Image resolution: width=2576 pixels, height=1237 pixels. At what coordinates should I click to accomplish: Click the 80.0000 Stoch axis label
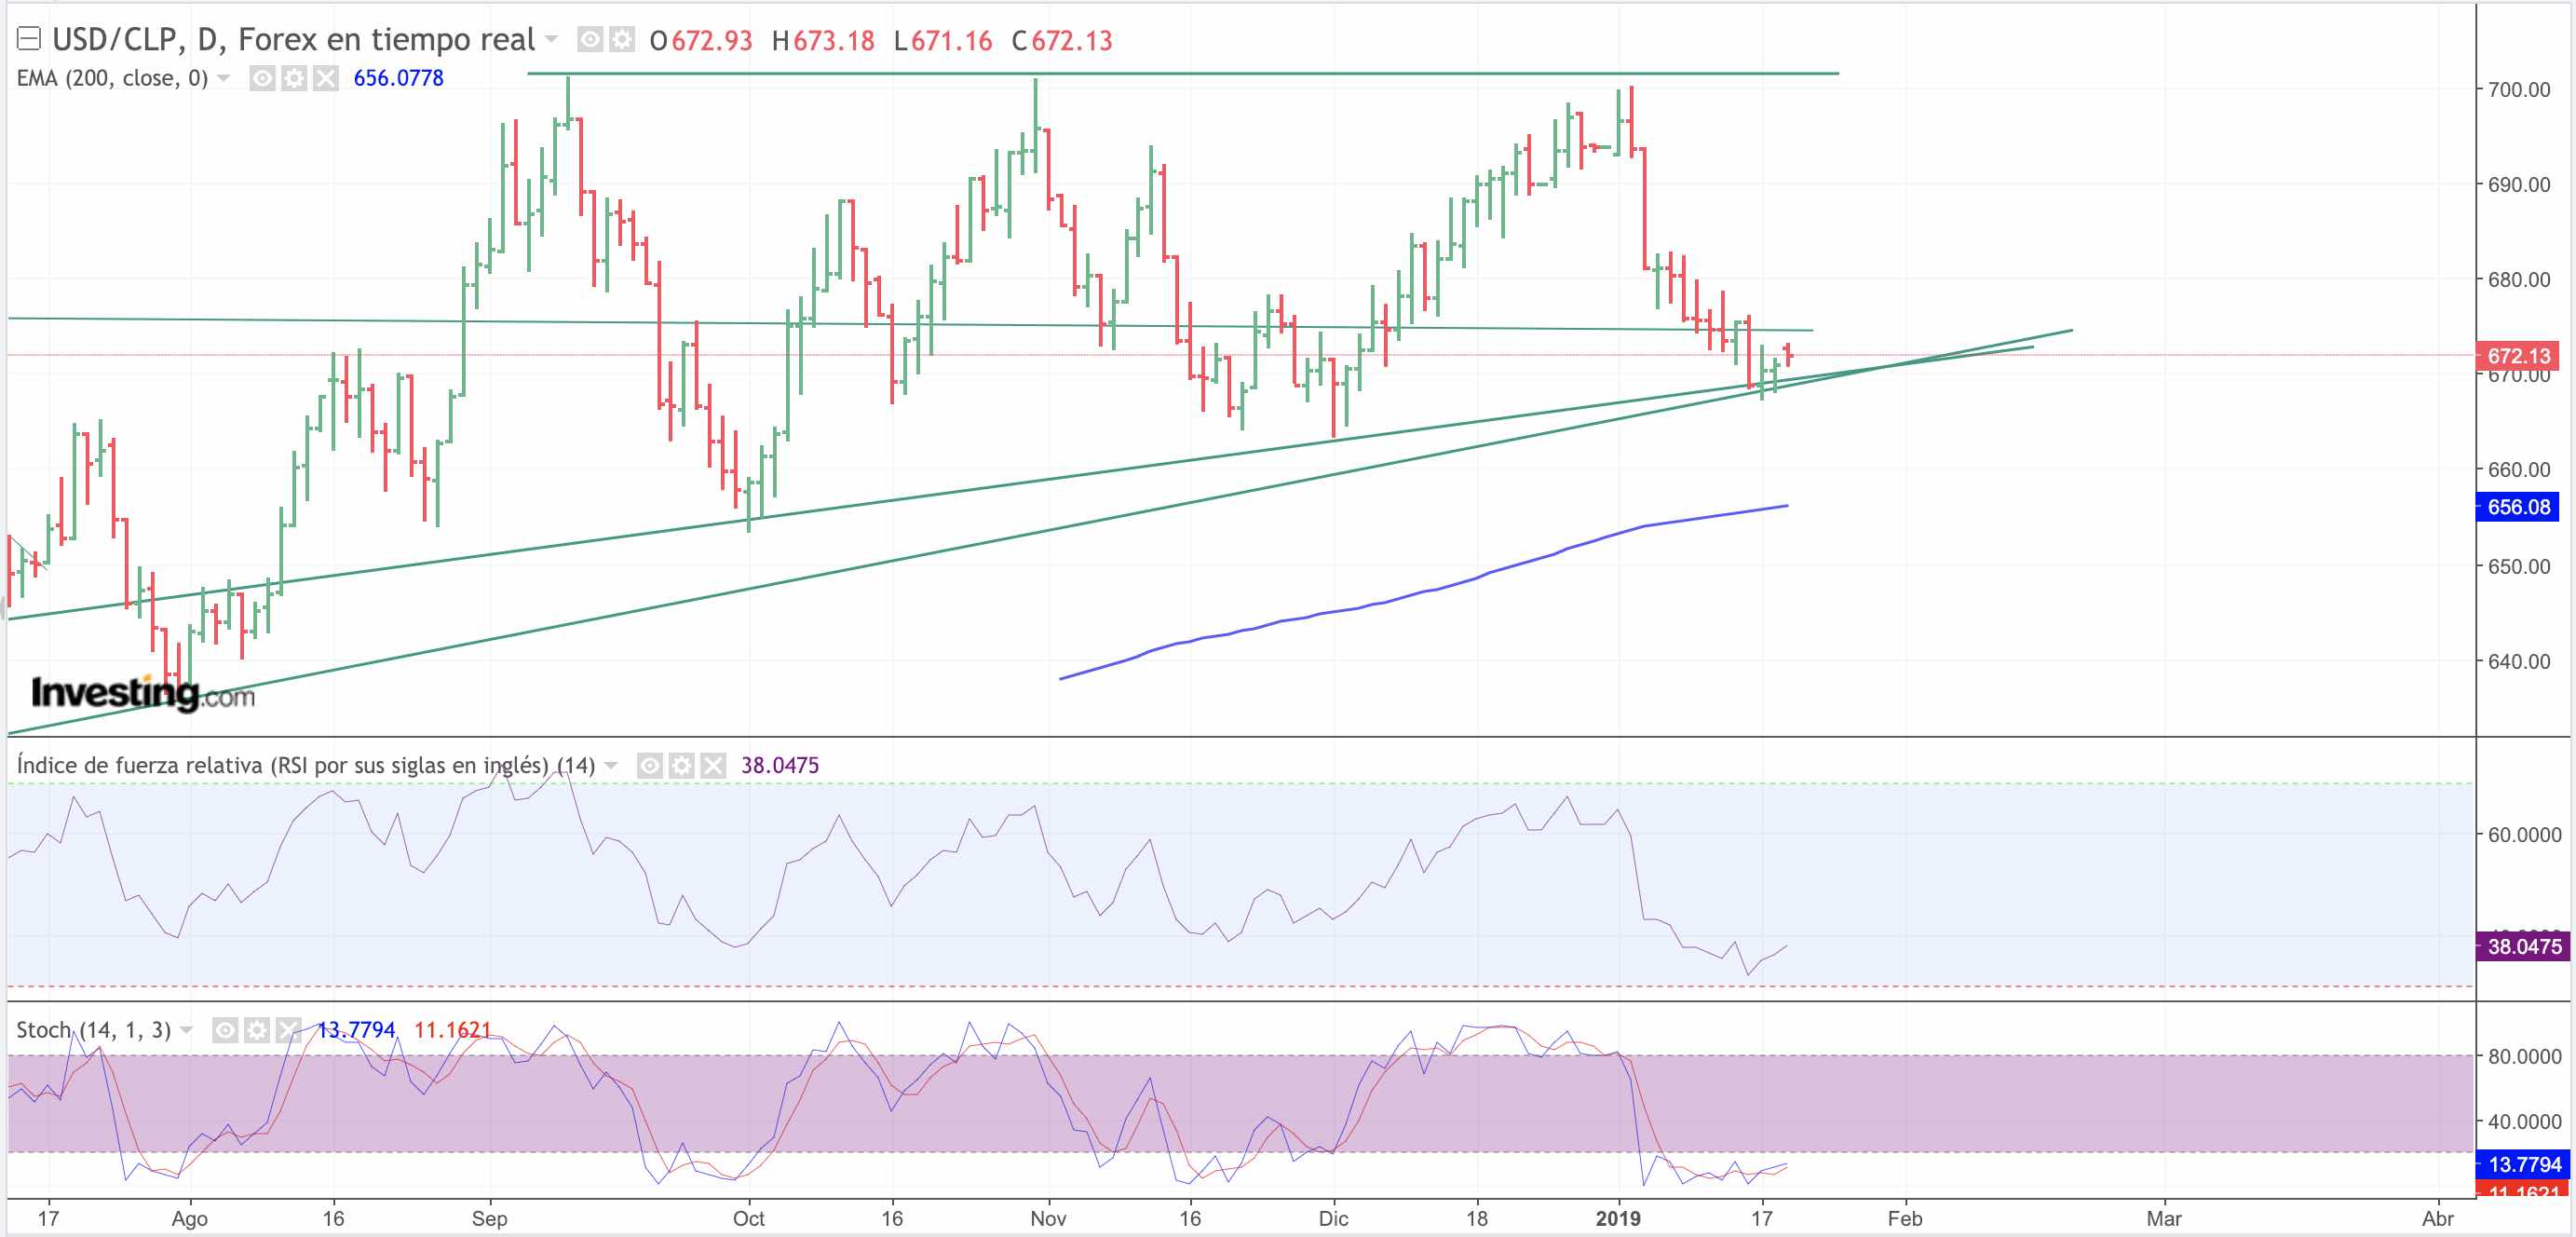tap(2524, 1057)
